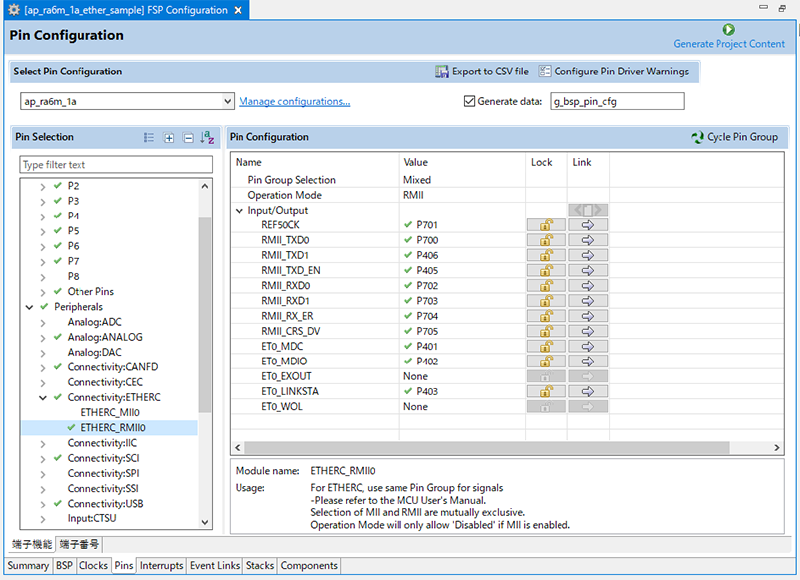
Task: Click the Type filter text field
Action: (x=116, y=165)
